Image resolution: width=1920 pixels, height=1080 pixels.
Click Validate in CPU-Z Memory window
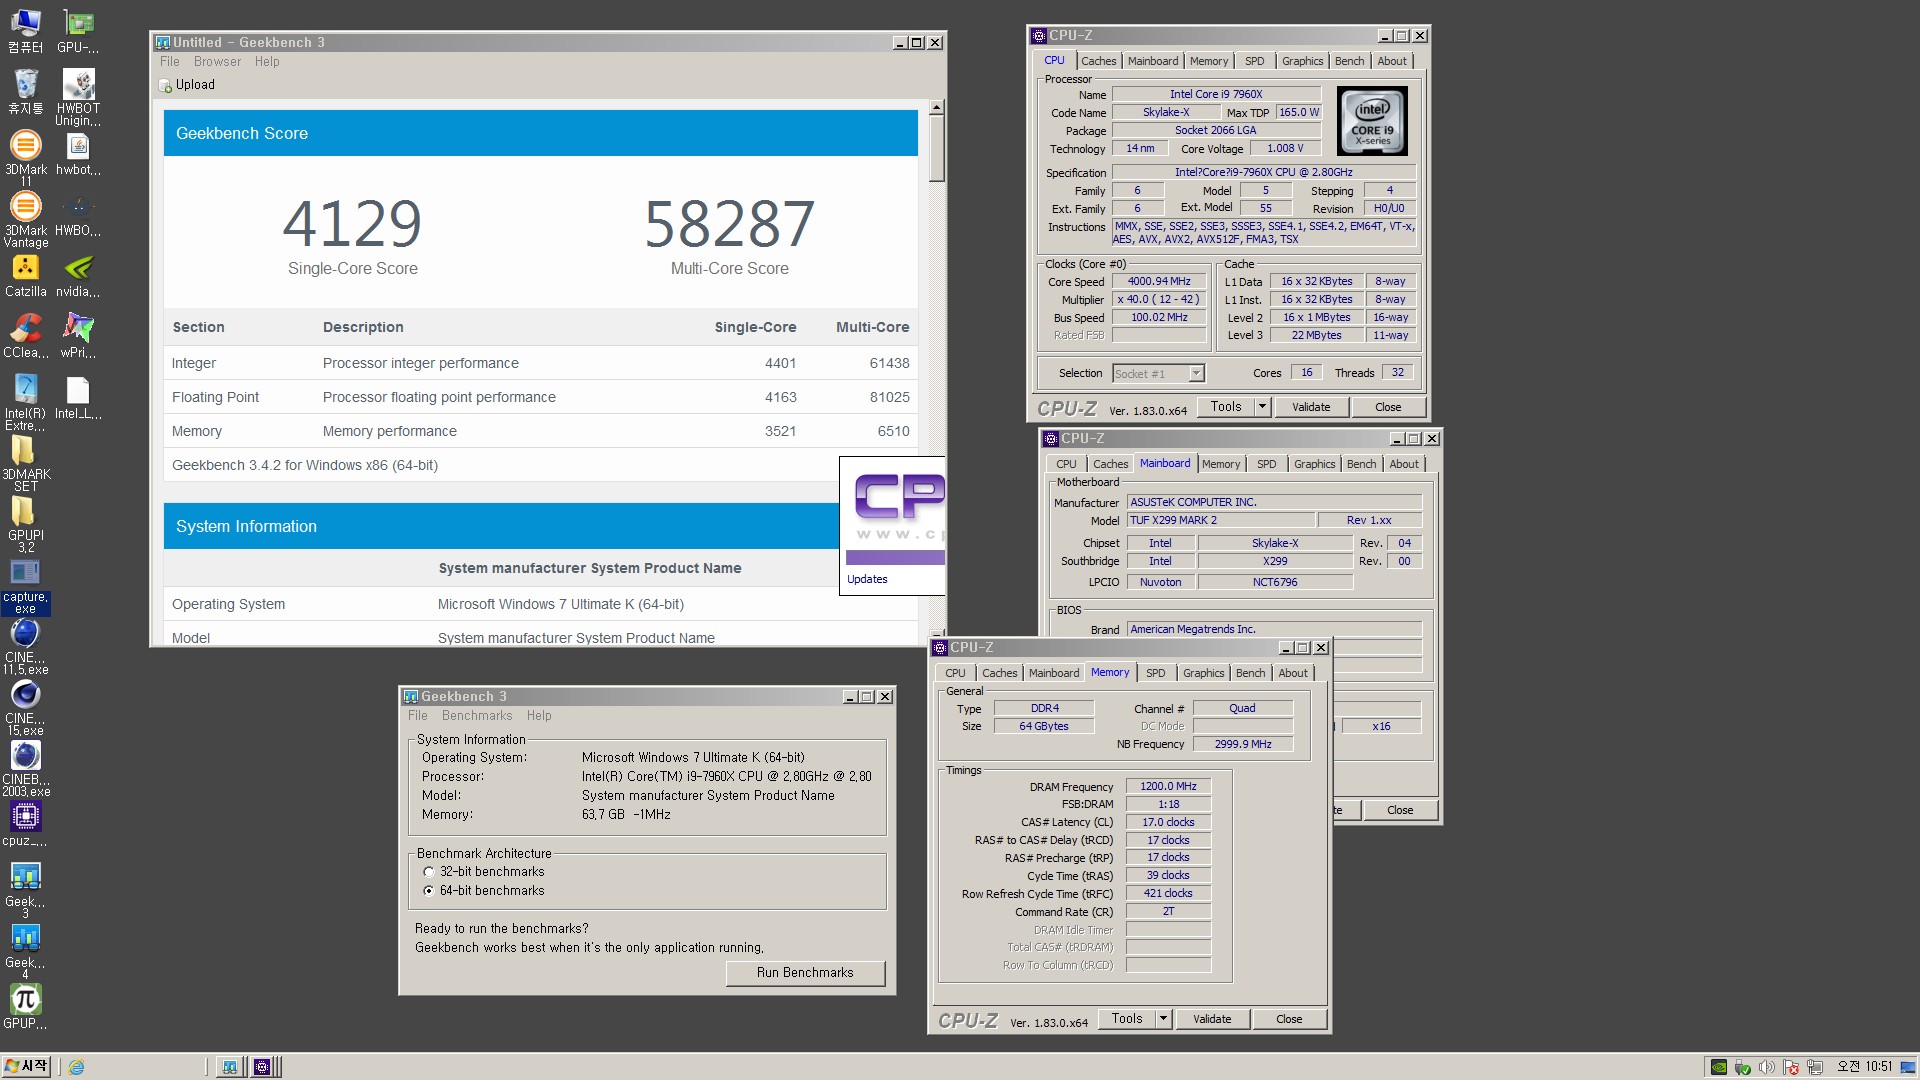tap(1212, 1019)
